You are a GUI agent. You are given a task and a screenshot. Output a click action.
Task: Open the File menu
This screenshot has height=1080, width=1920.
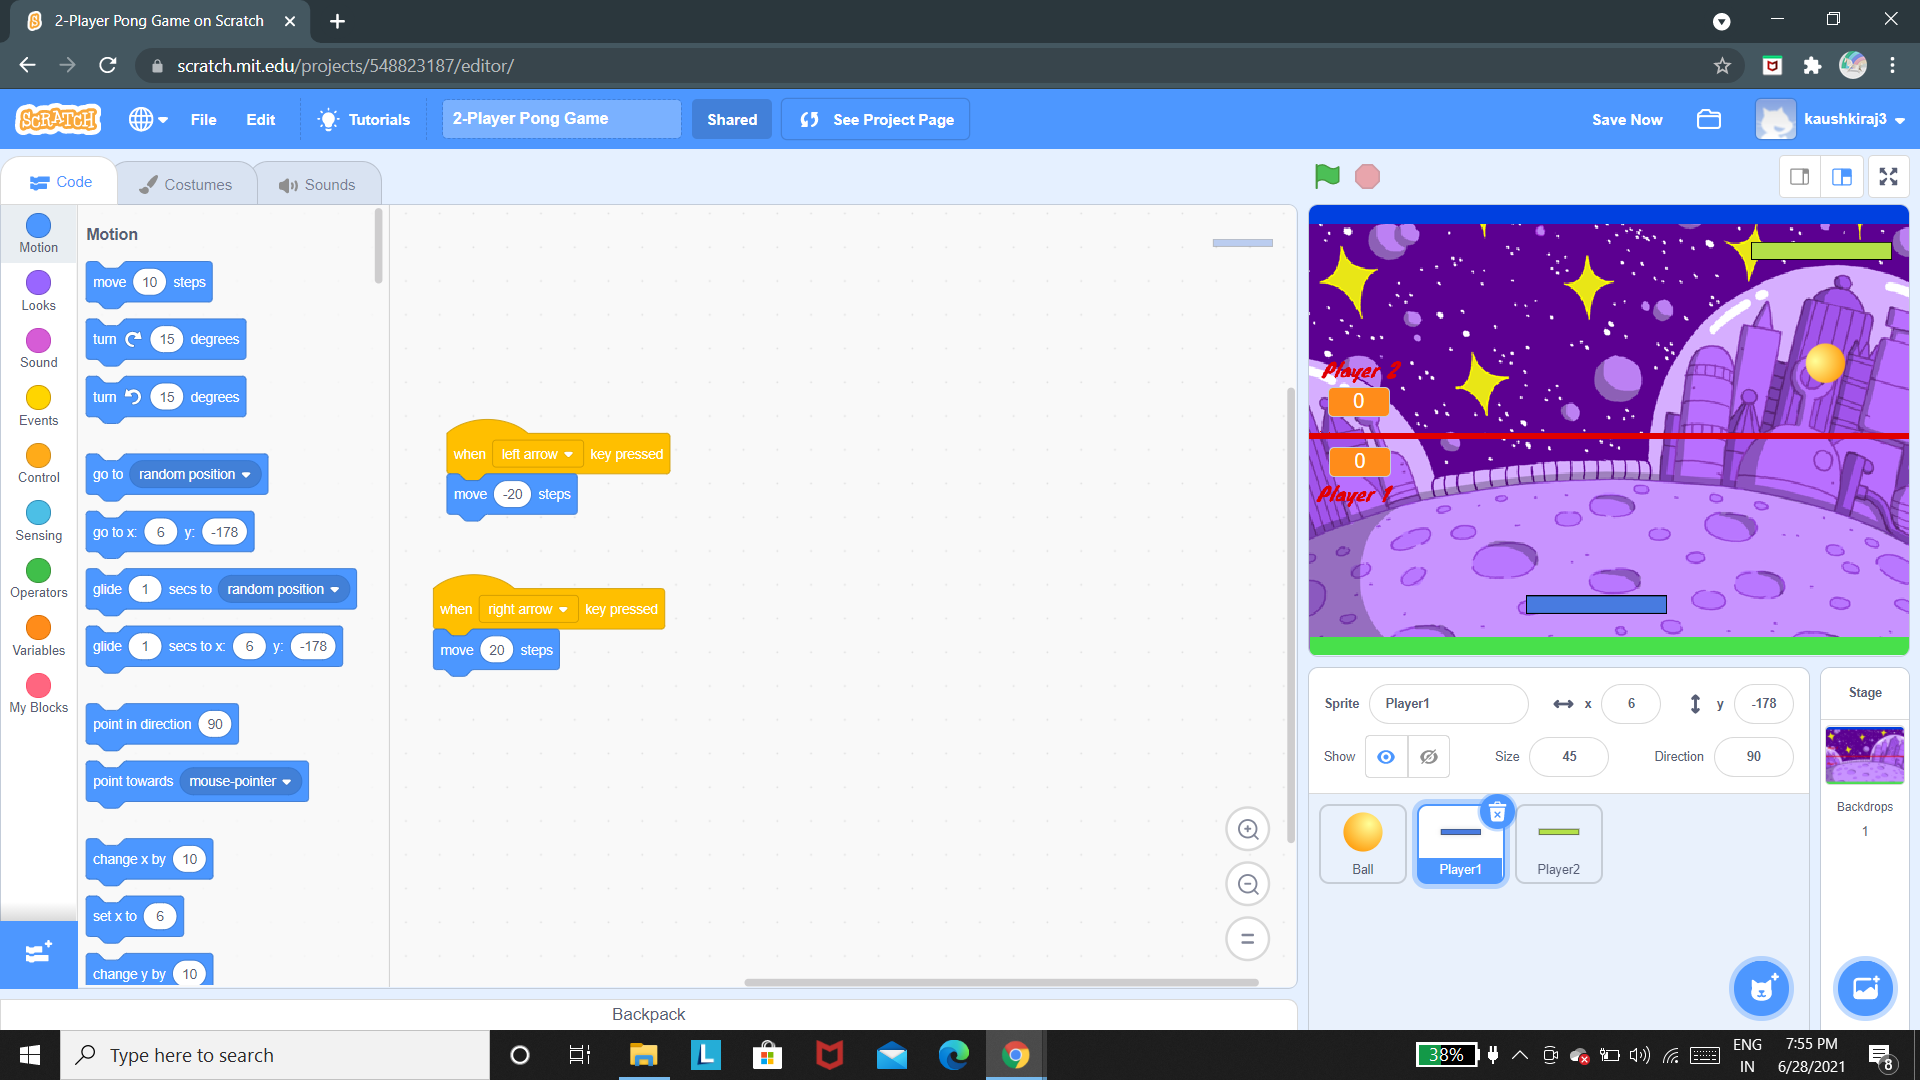[x=203, y=119]
